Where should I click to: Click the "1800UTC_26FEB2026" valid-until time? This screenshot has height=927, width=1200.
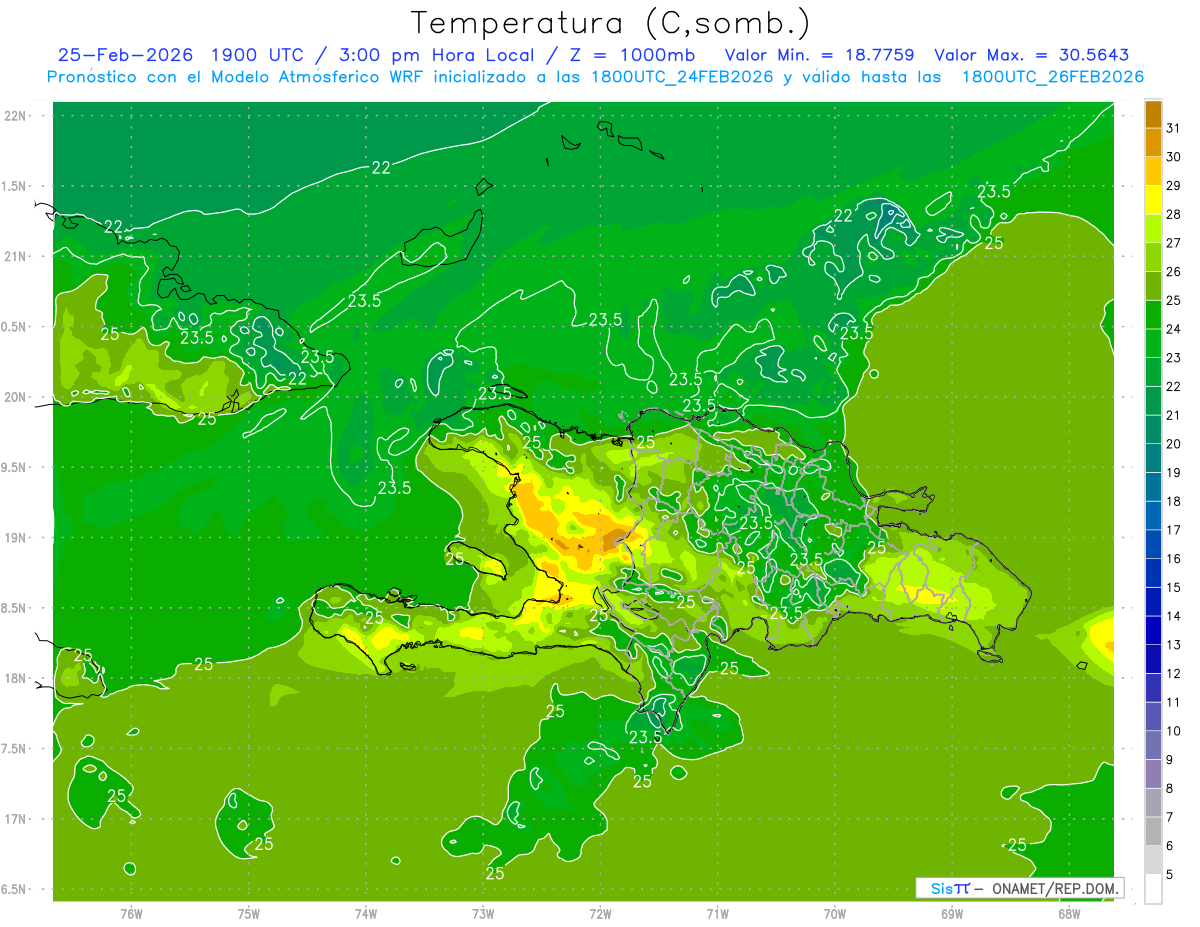[x=1053, y=77]
